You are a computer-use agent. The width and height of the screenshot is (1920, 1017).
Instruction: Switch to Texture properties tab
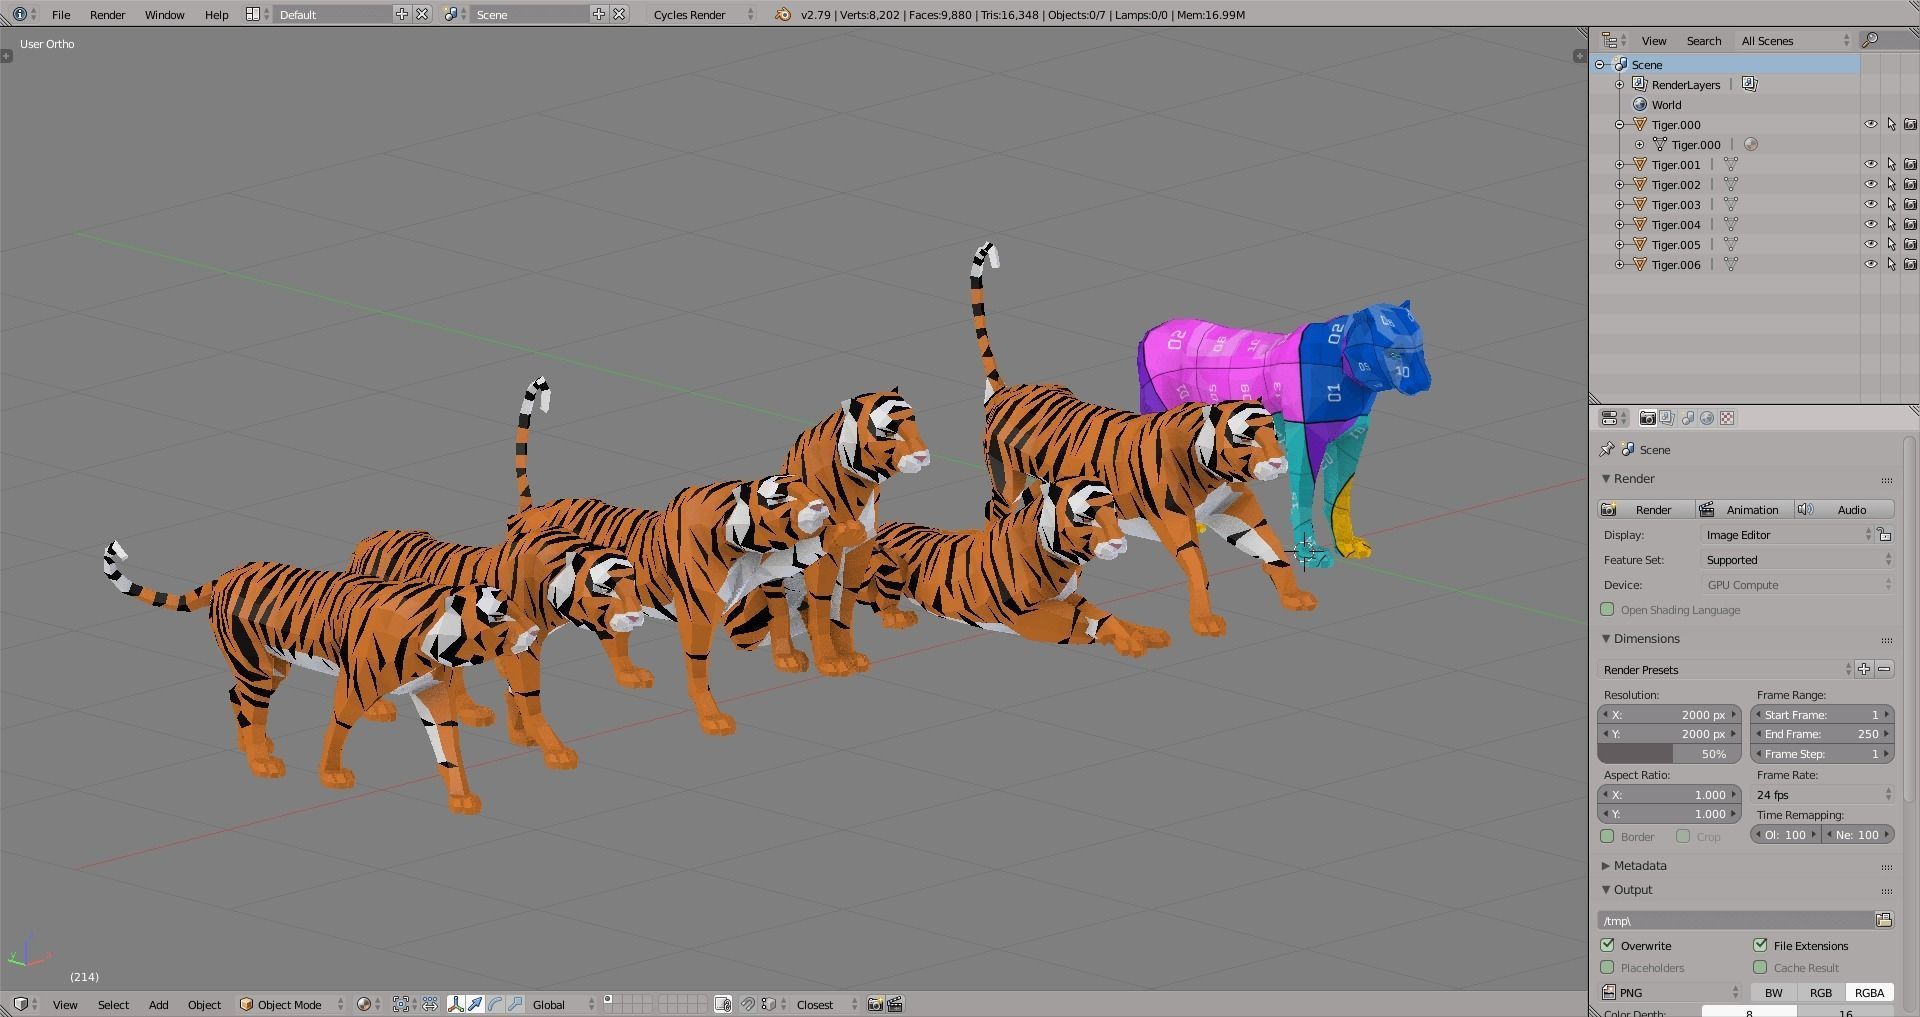[x=1727, y=418]
